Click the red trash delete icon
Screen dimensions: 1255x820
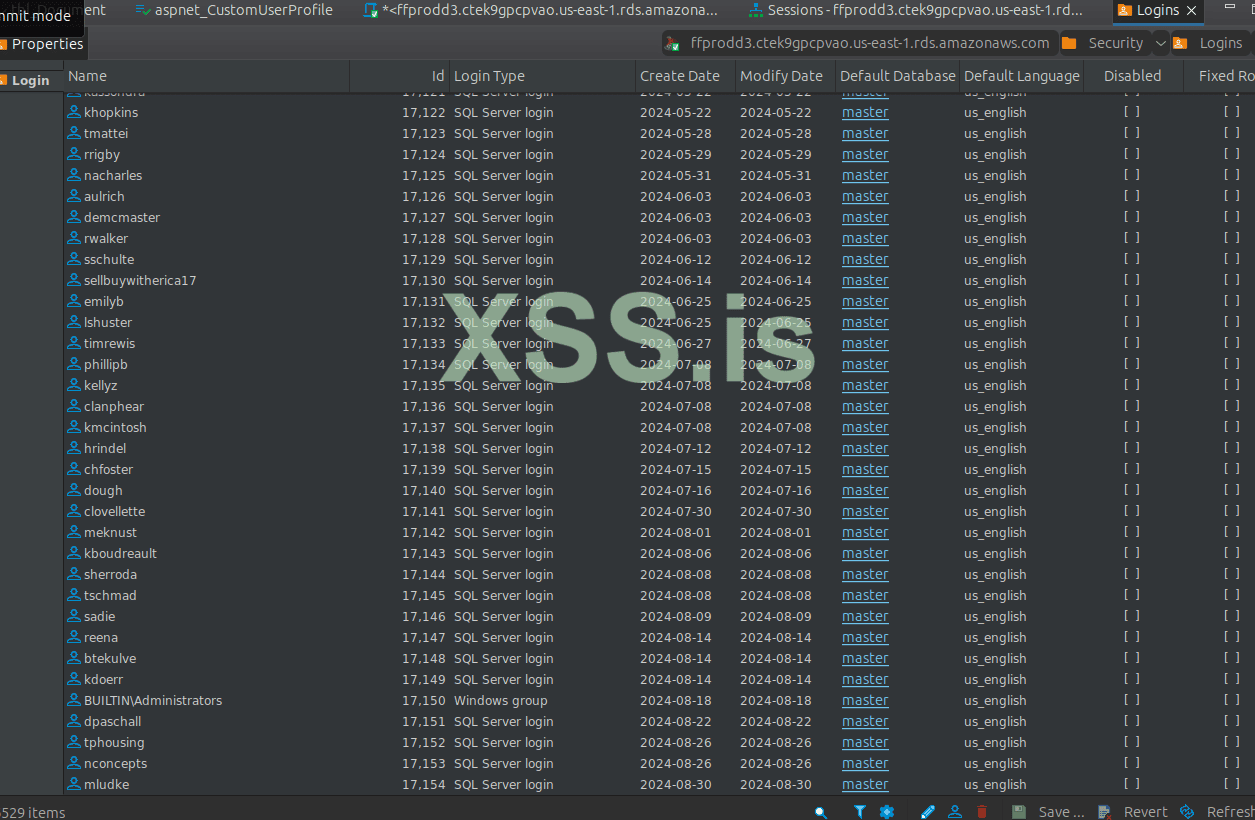(x=981, y=812)
